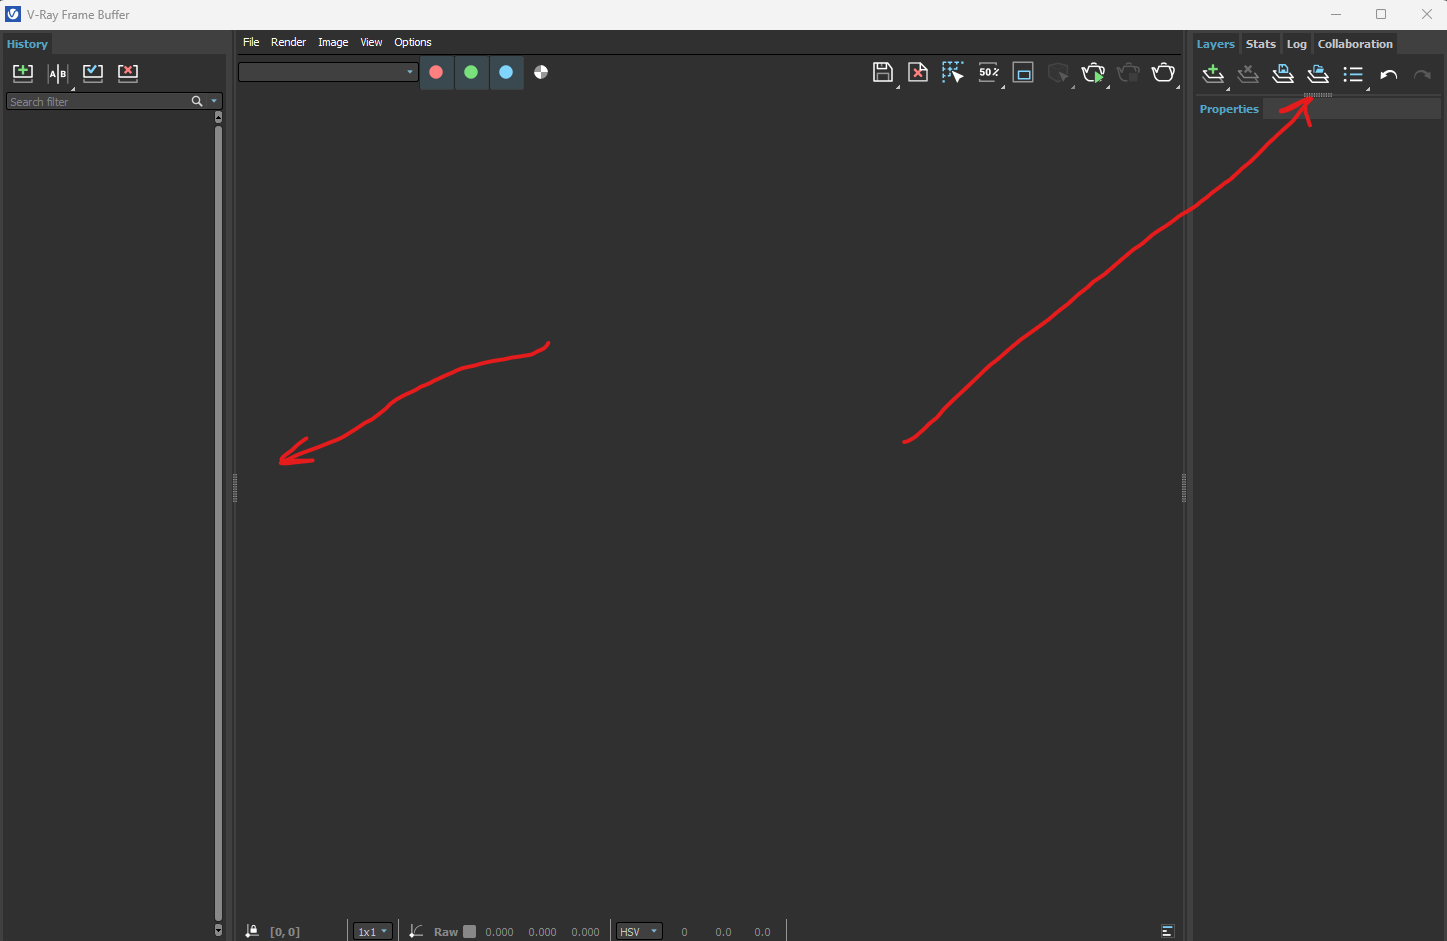The image size is (1447, 941).
Task: Open the Render menu
Action: (289, 42)
